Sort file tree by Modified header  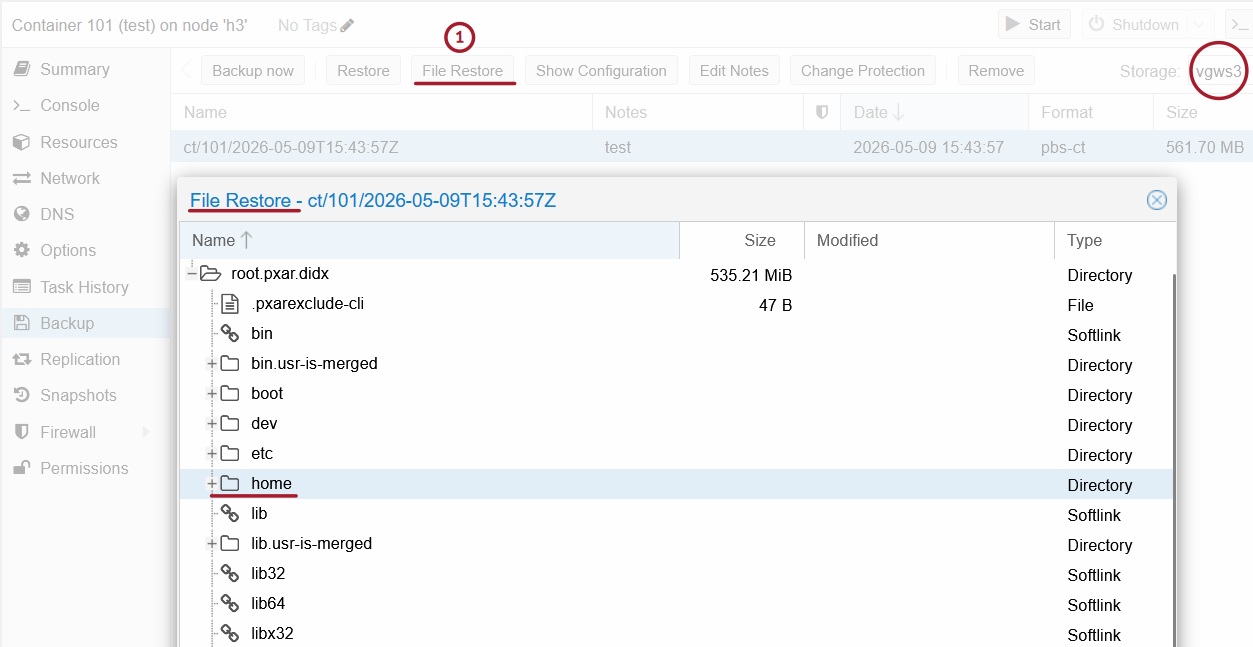[929, 240]
